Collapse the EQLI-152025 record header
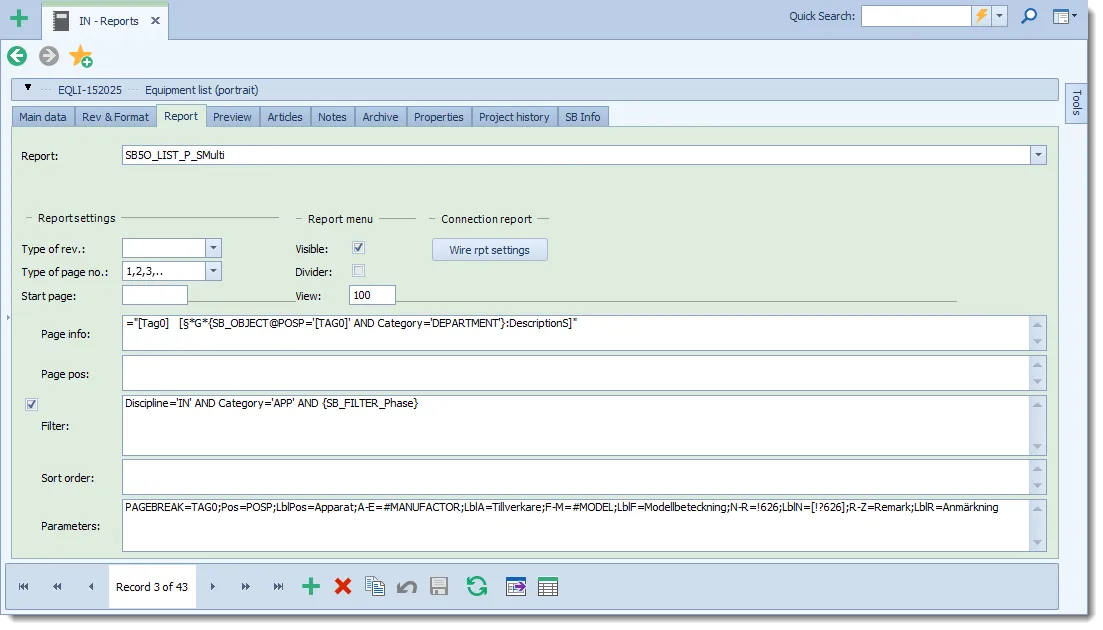This screenshot has width=1103, height=630. pos(28,88)
